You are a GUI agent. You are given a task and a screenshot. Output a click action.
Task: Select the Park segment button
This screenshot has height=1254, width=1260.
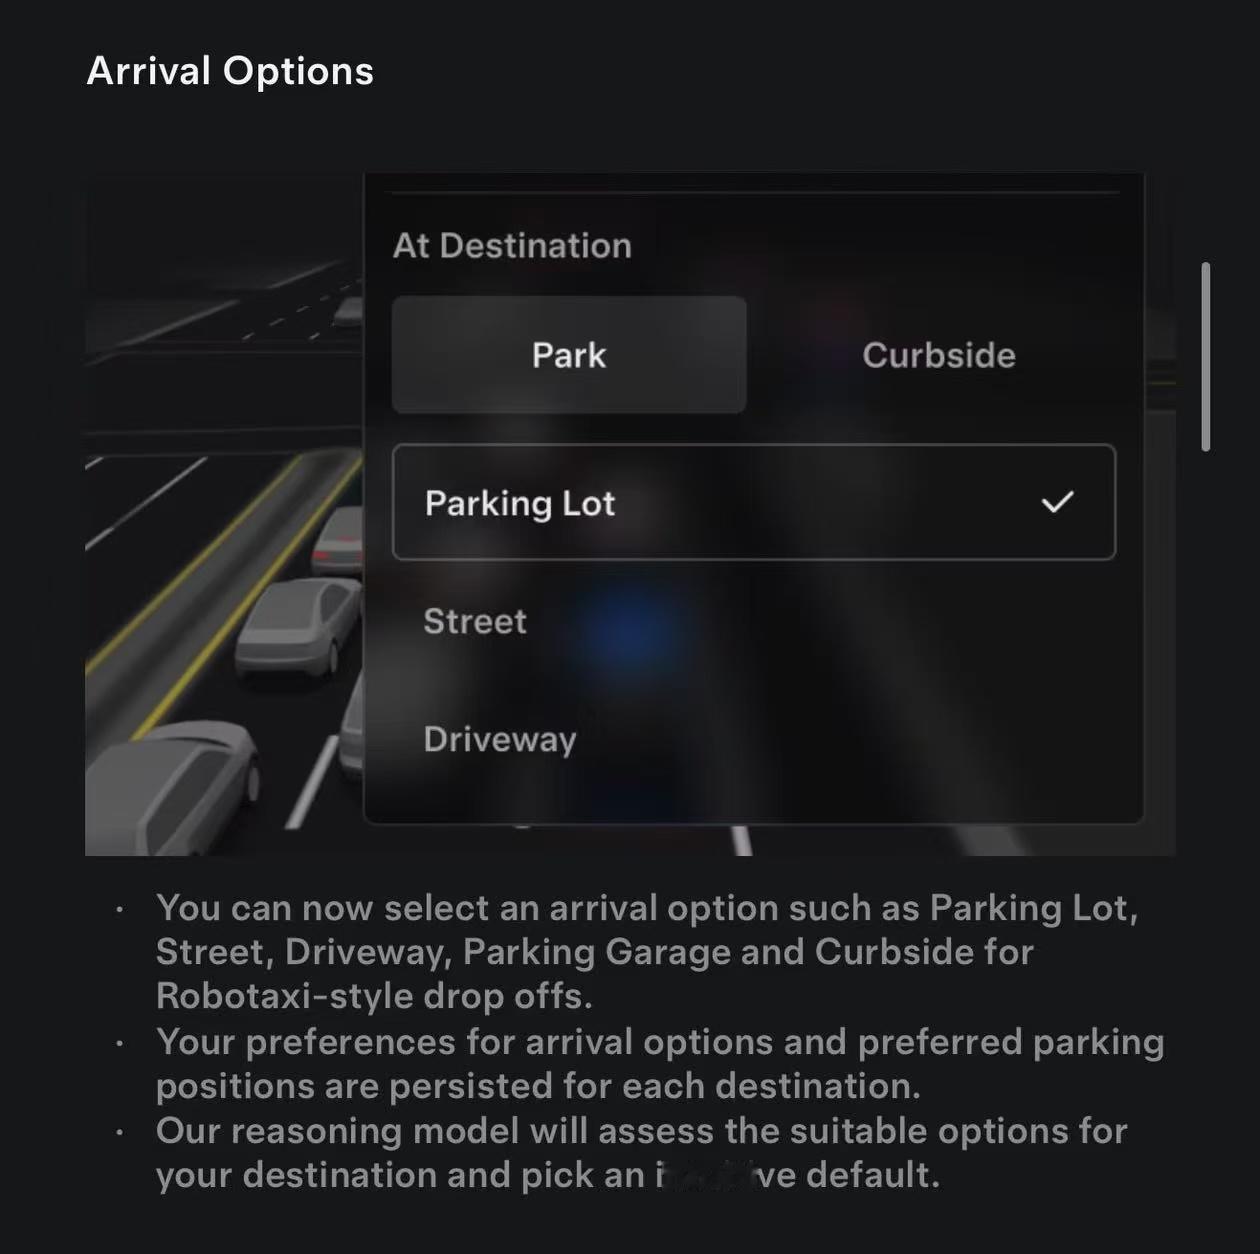tap(569, 355)
